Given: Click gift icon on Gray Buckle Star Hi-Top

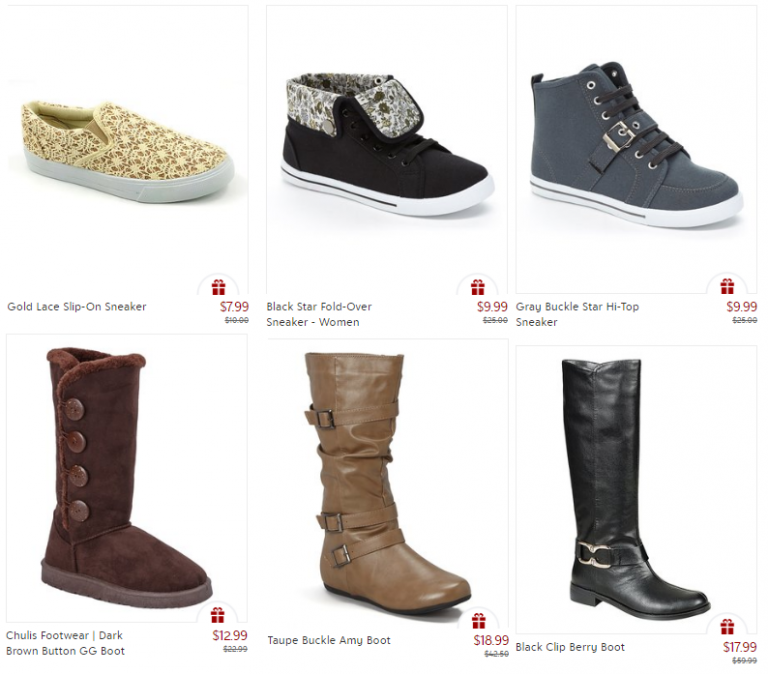Looking at the screenshot, I should coord(727,286).
